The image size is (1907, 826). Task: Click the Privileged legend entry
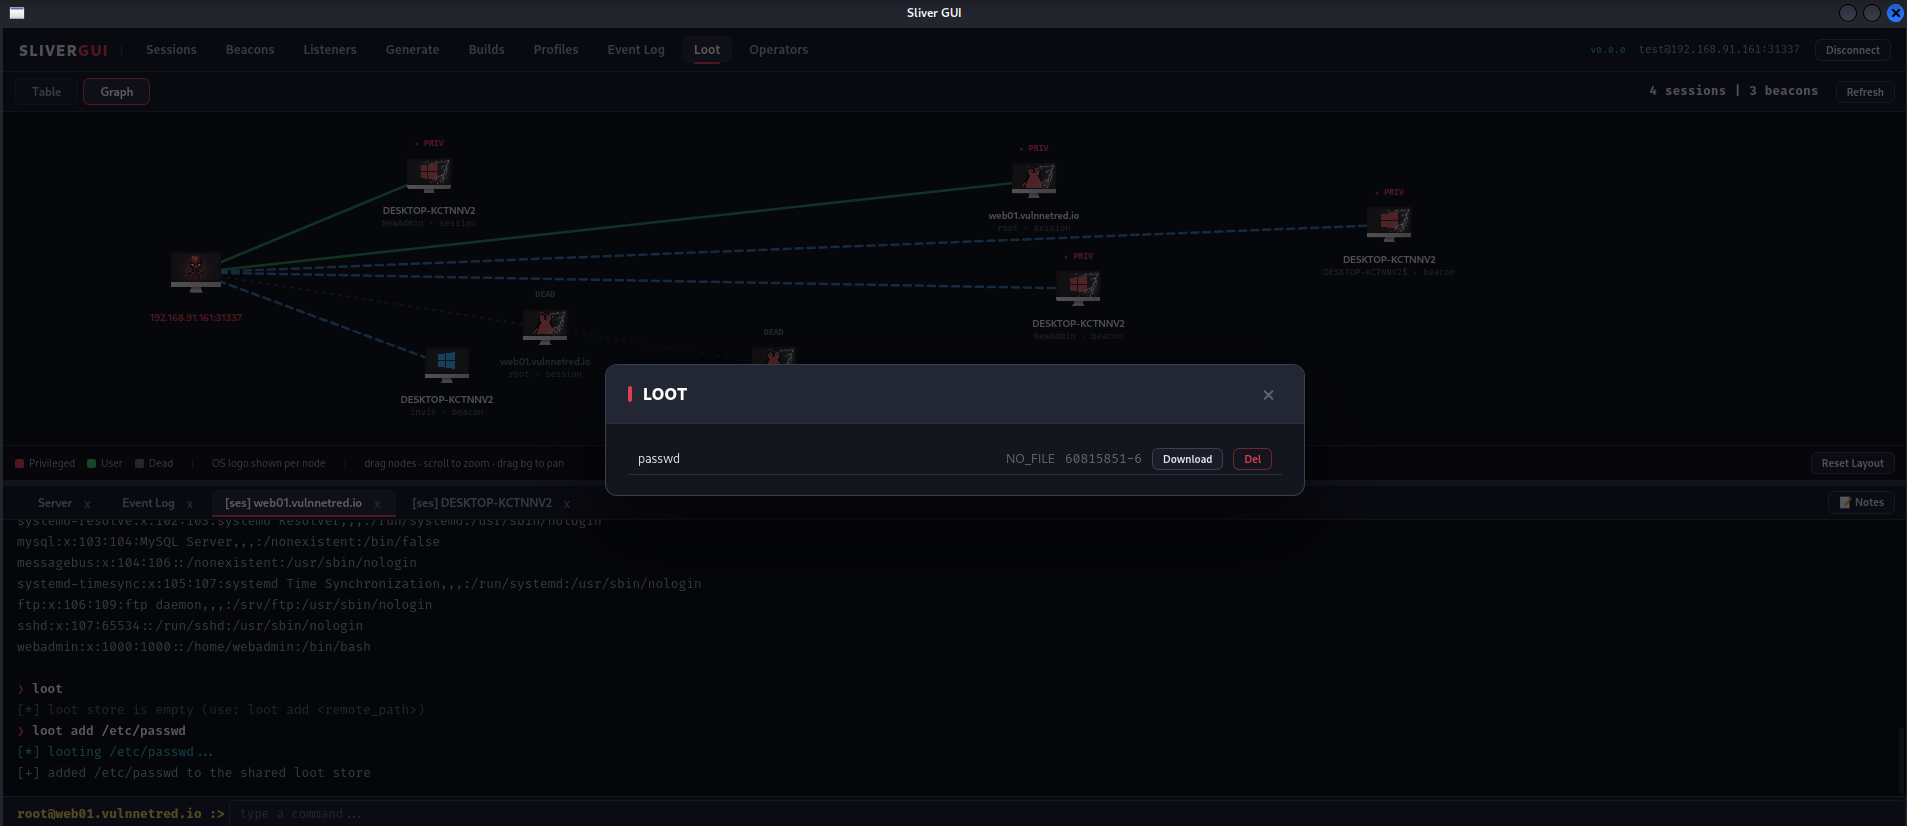45,464
